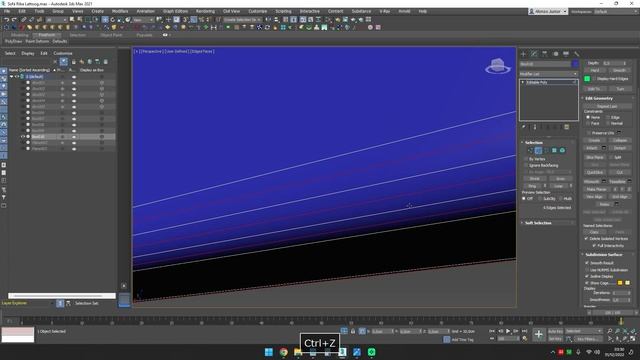
Task: Open the blue object color swatch
Action: pyautogui.click(x=575, y=64)
